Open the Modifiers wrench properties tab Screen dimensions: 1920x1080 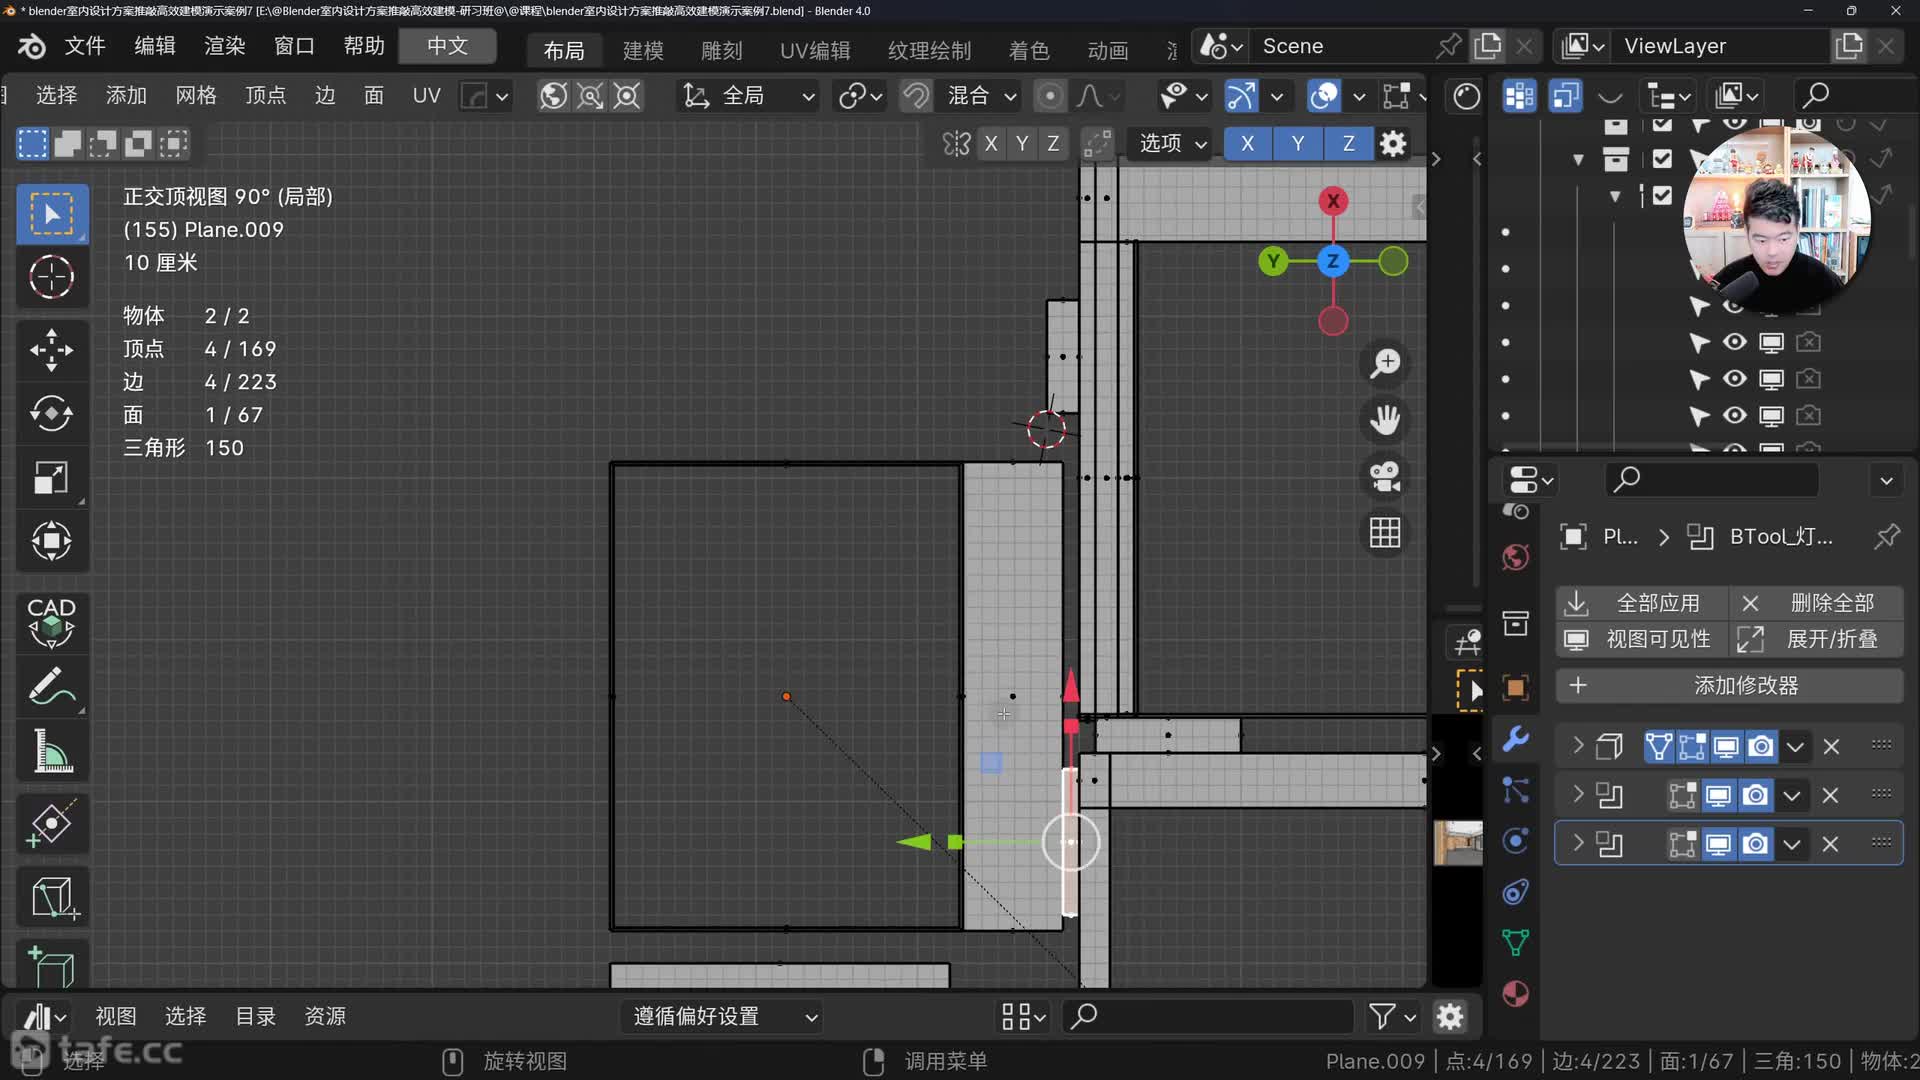pos(1516,739)
